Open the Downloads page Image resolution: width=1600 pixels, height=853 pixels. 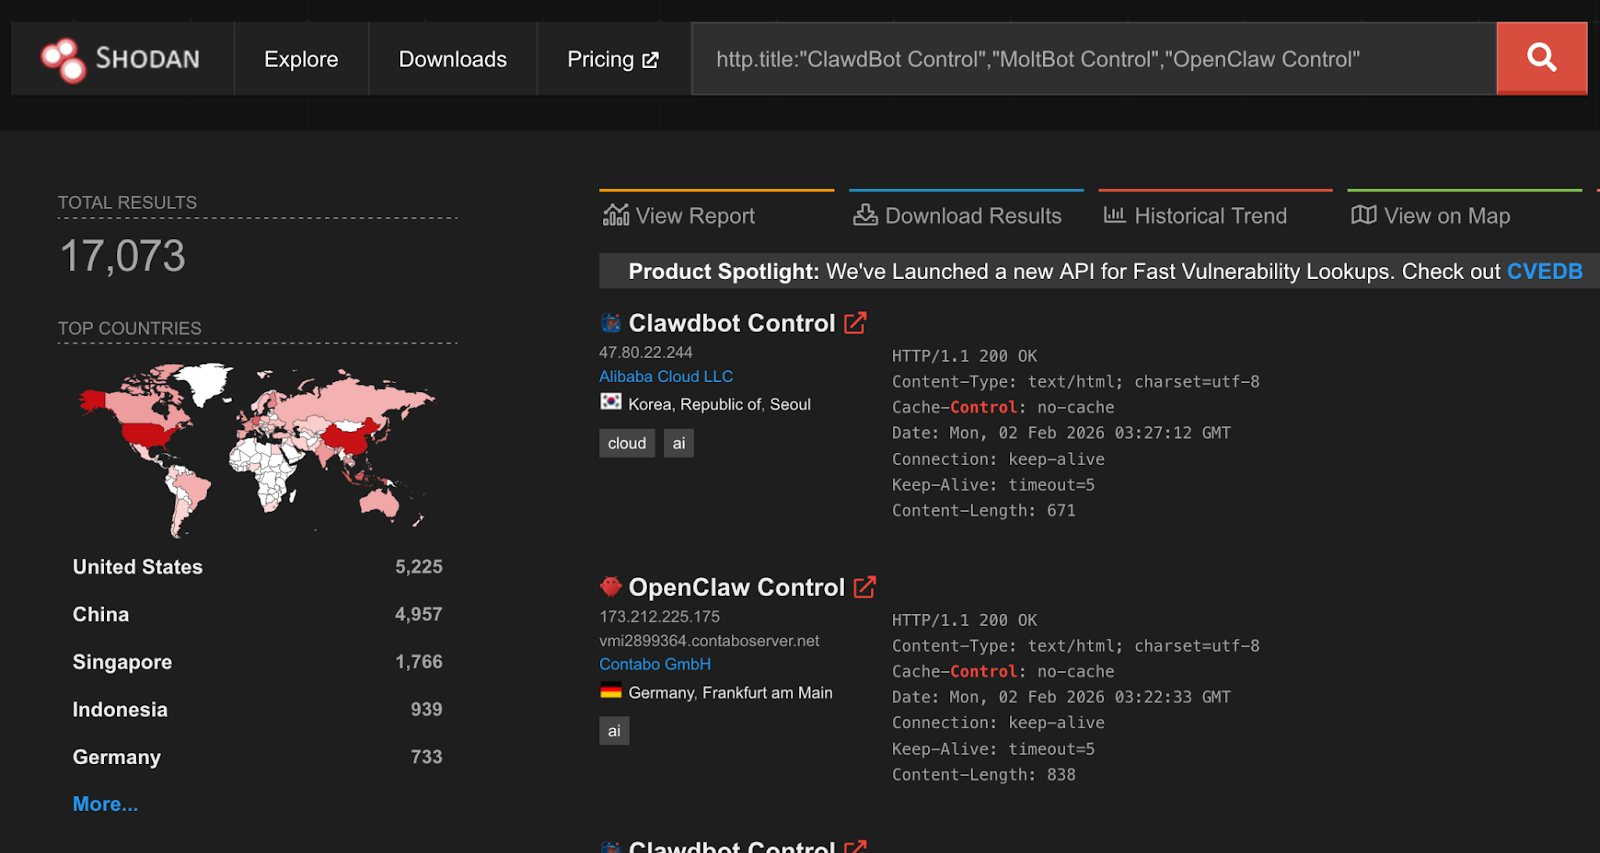pyautogui.click(x=453, y=59)
